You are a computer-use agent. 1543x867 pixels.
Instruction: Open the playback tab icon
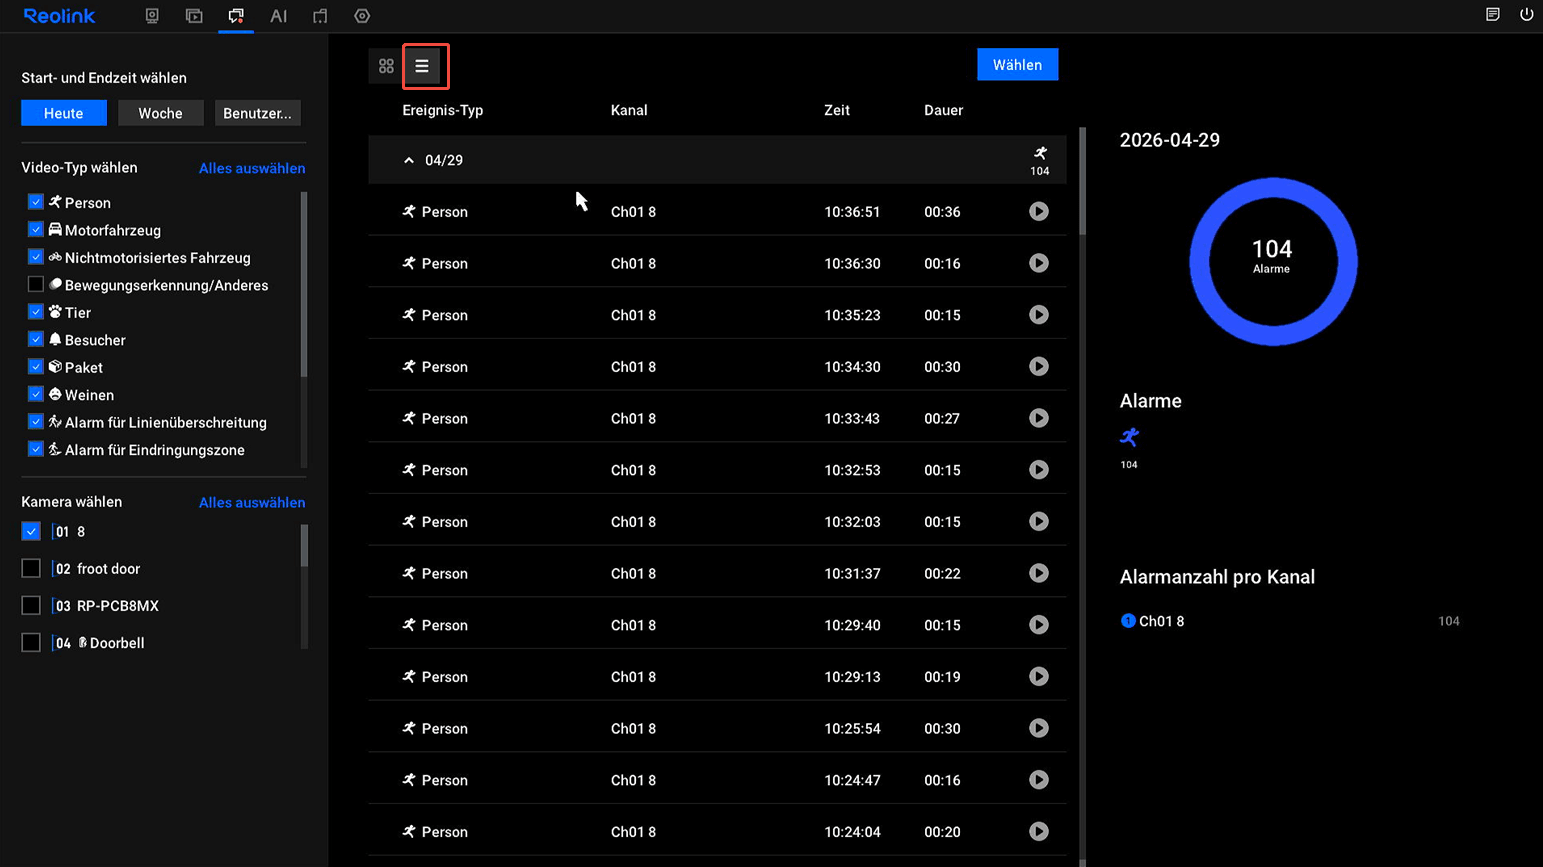pos(194,16)
